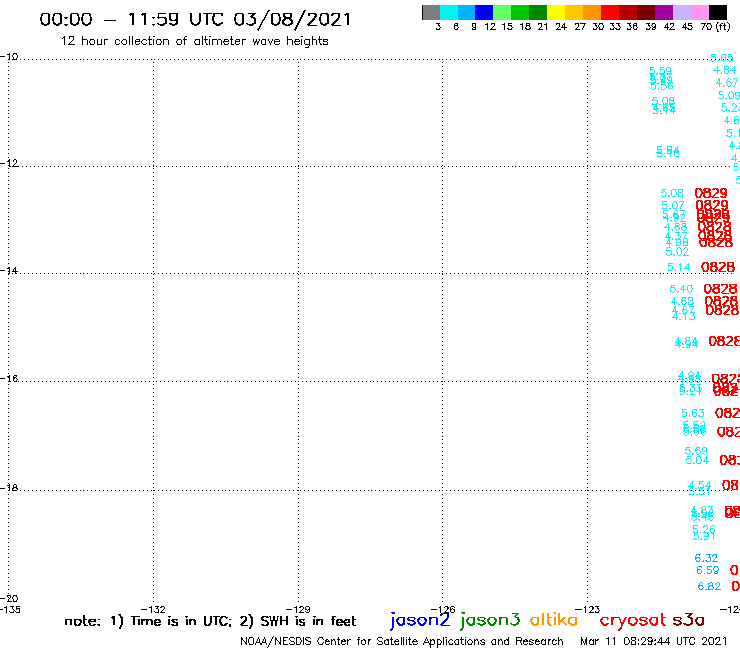Click the darkest green legend swatch
This screenshot has height=650, width=740.
pyautogui.click(x=538, y=12)
